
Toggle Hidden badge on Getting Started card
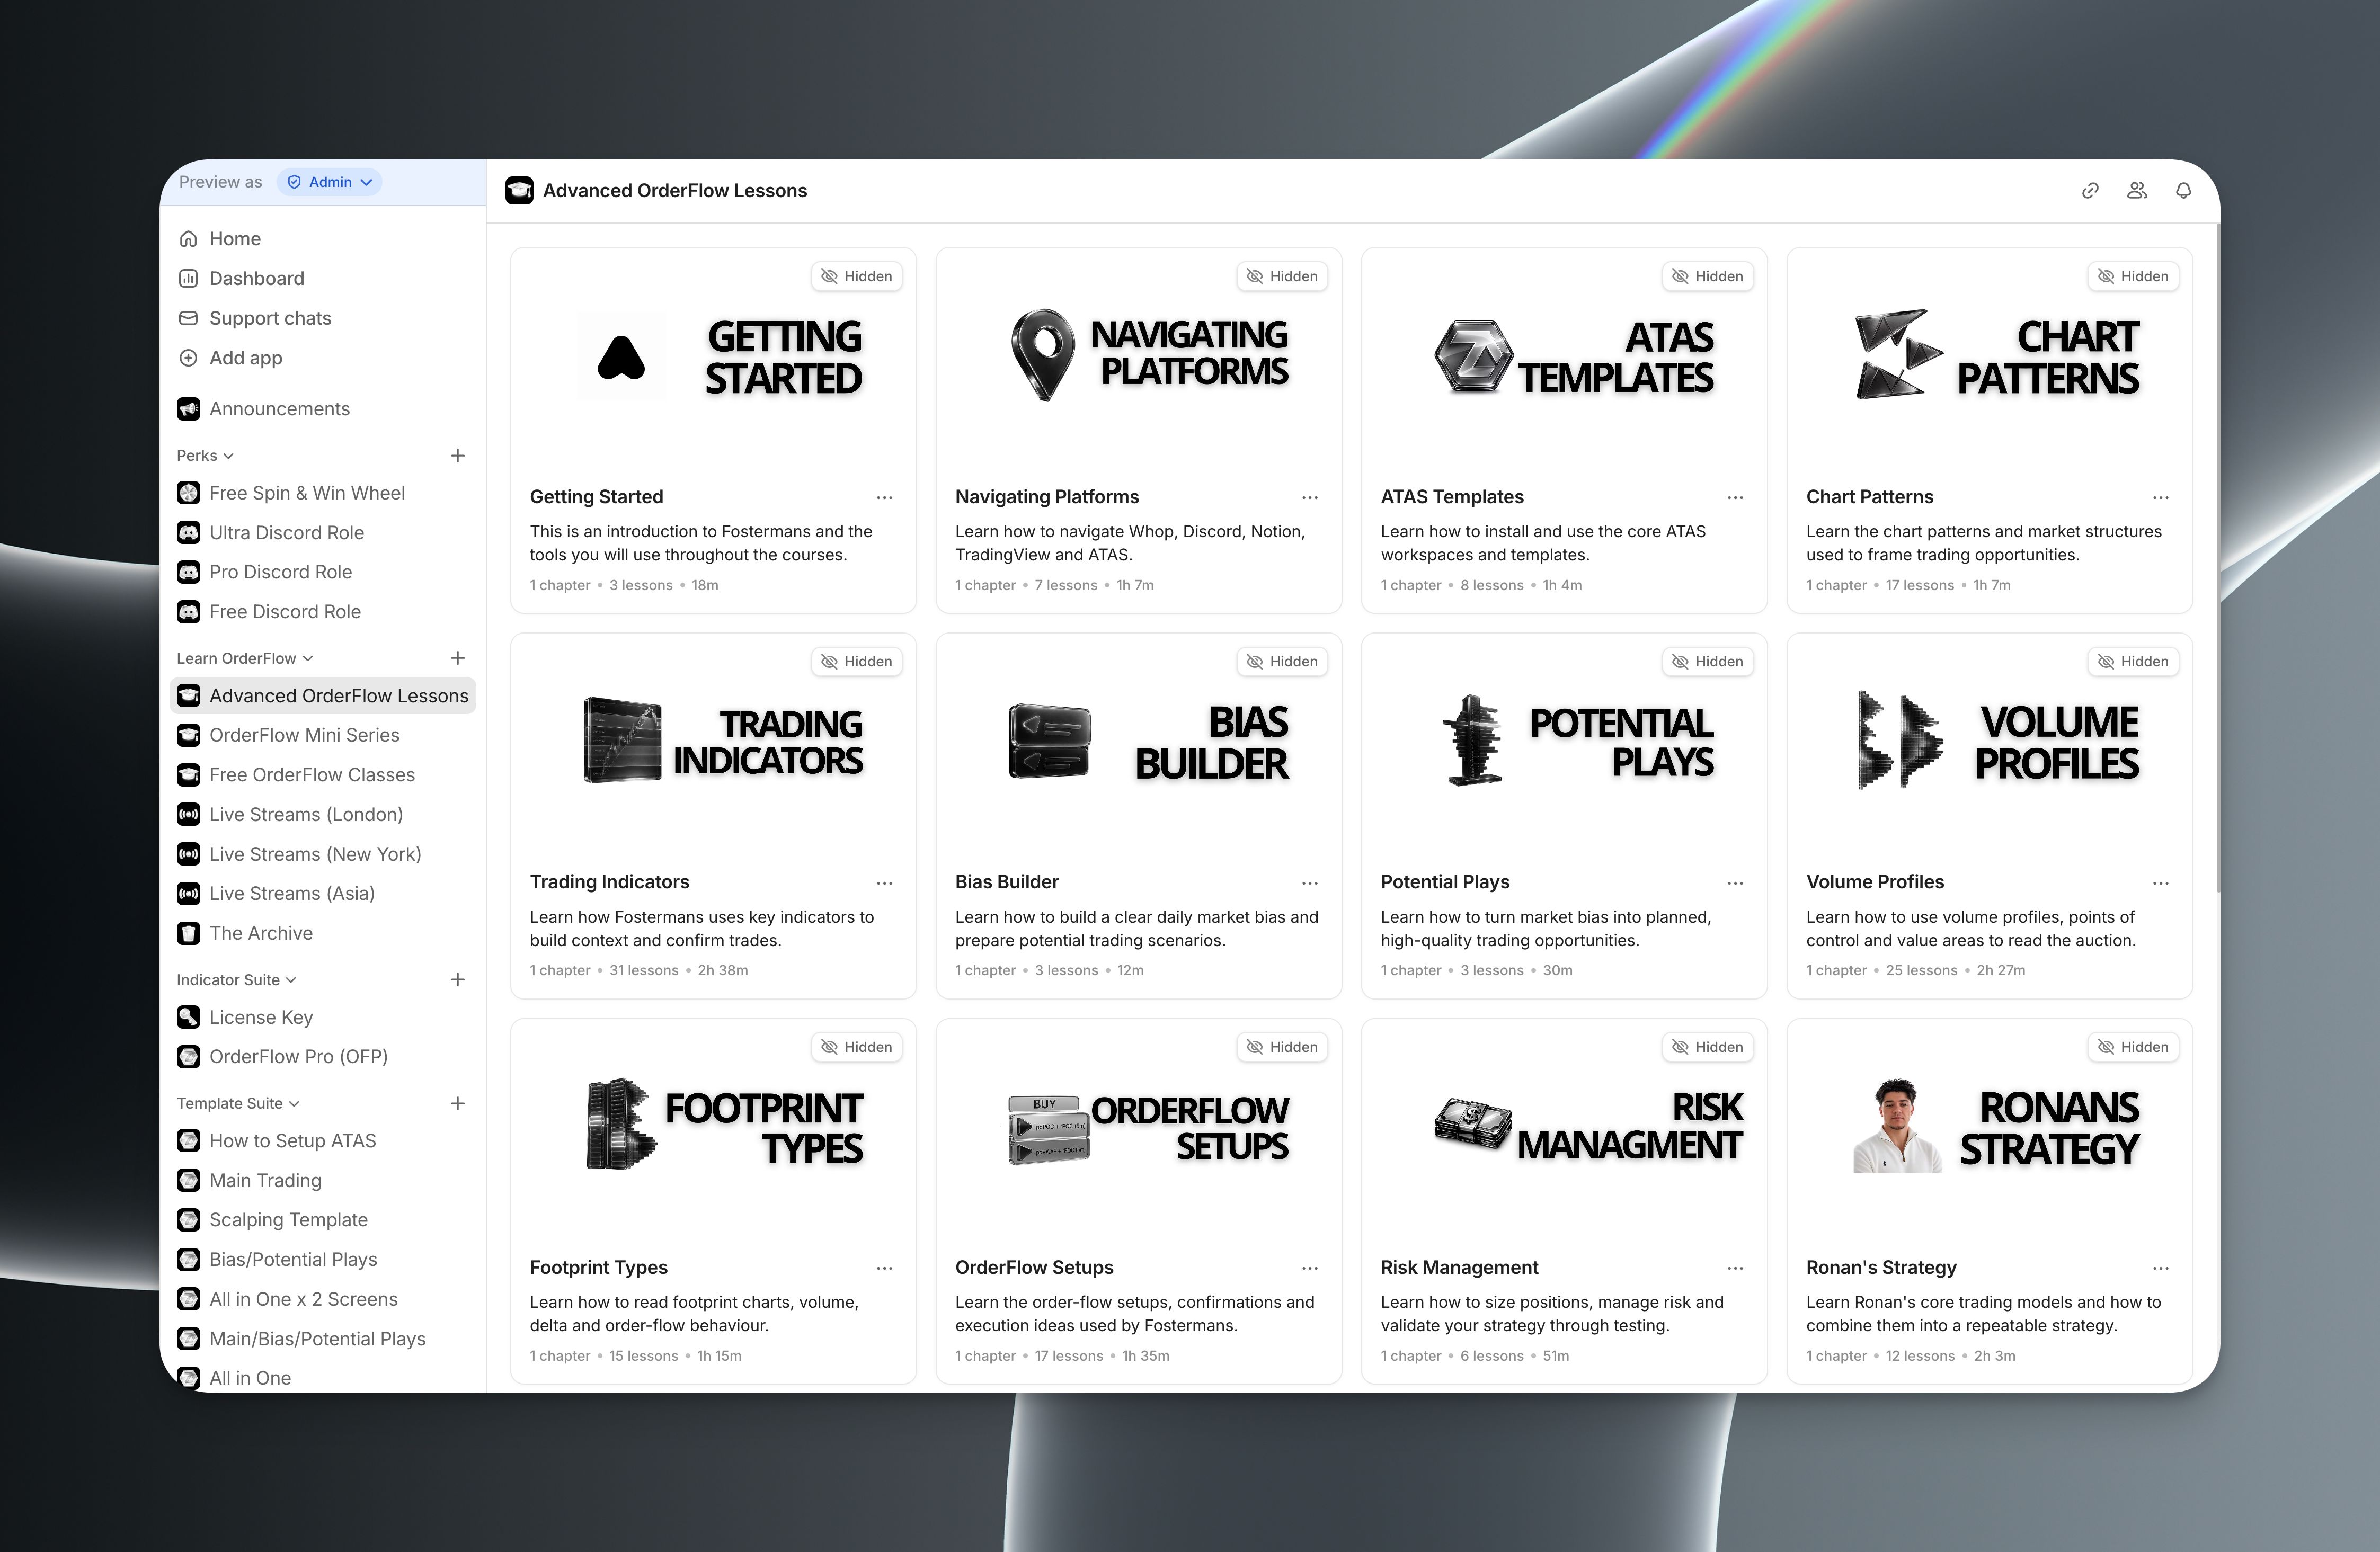coord(857,277)
